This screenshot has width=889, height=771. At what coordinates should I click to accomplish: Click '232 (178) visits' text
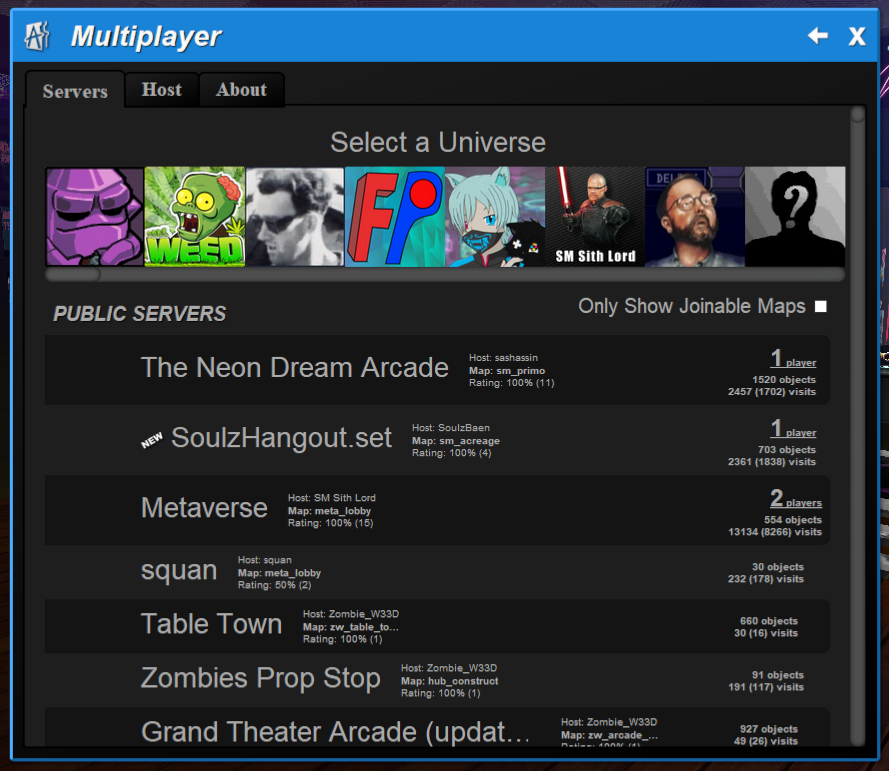click(766, 579)
